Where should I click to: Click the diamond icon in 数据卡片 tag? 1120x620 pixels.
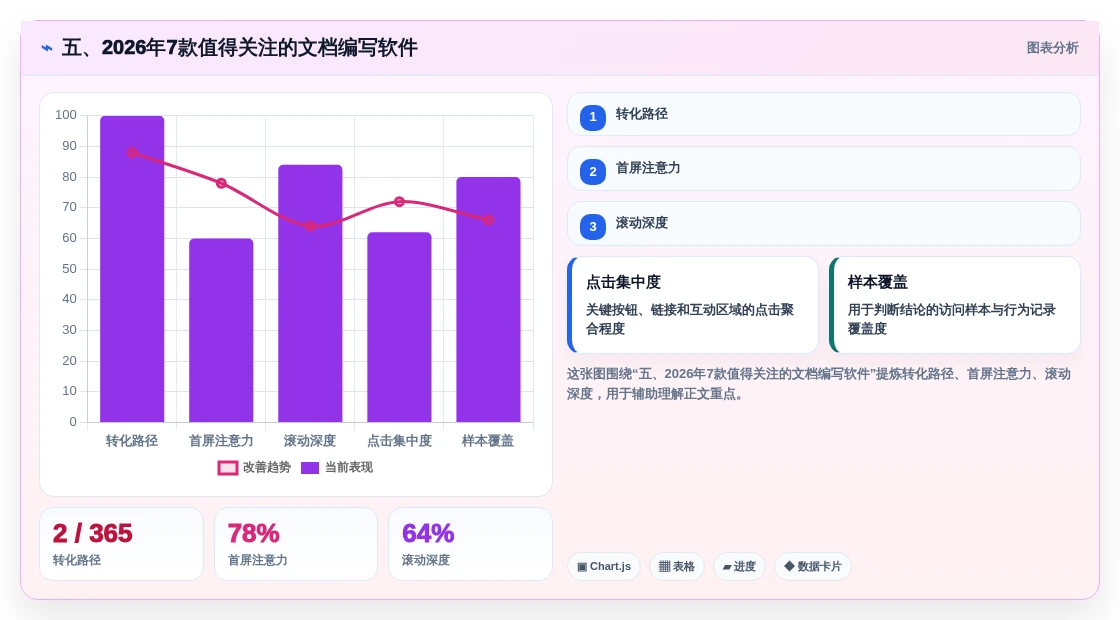(789, 566)
